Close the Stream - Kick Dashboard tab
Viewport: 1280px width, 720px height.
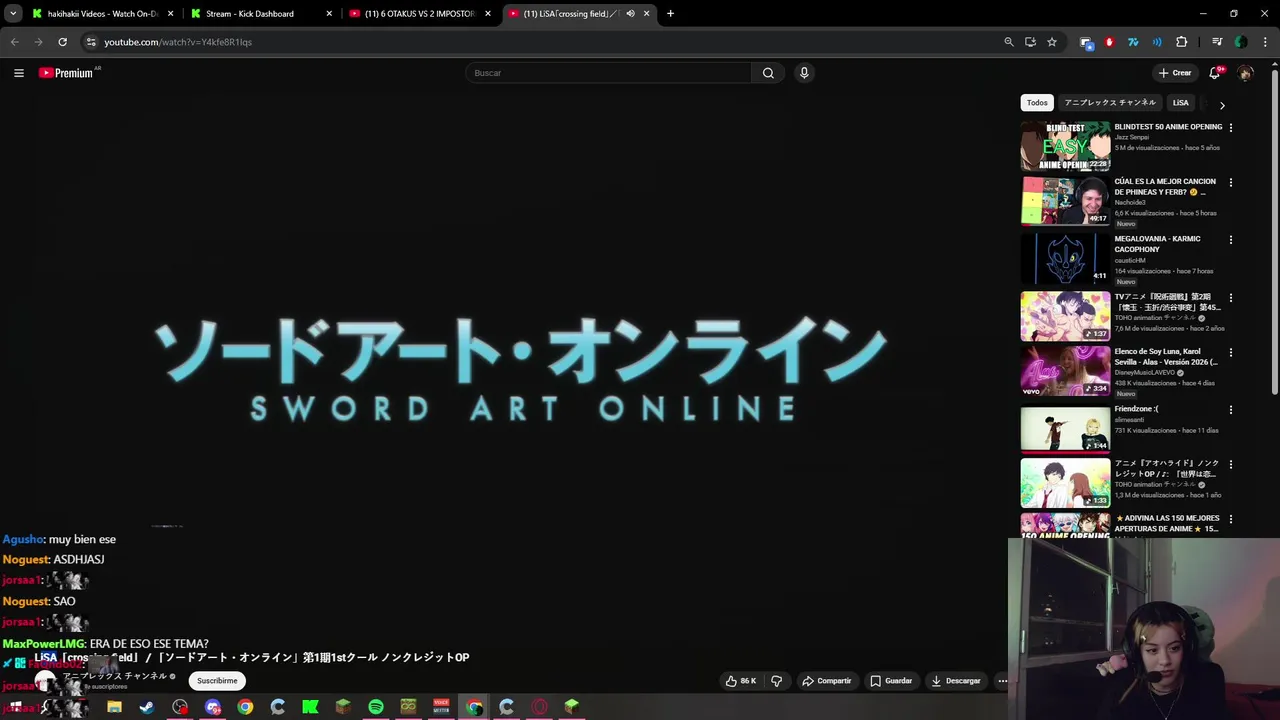(x=329, y=14)
